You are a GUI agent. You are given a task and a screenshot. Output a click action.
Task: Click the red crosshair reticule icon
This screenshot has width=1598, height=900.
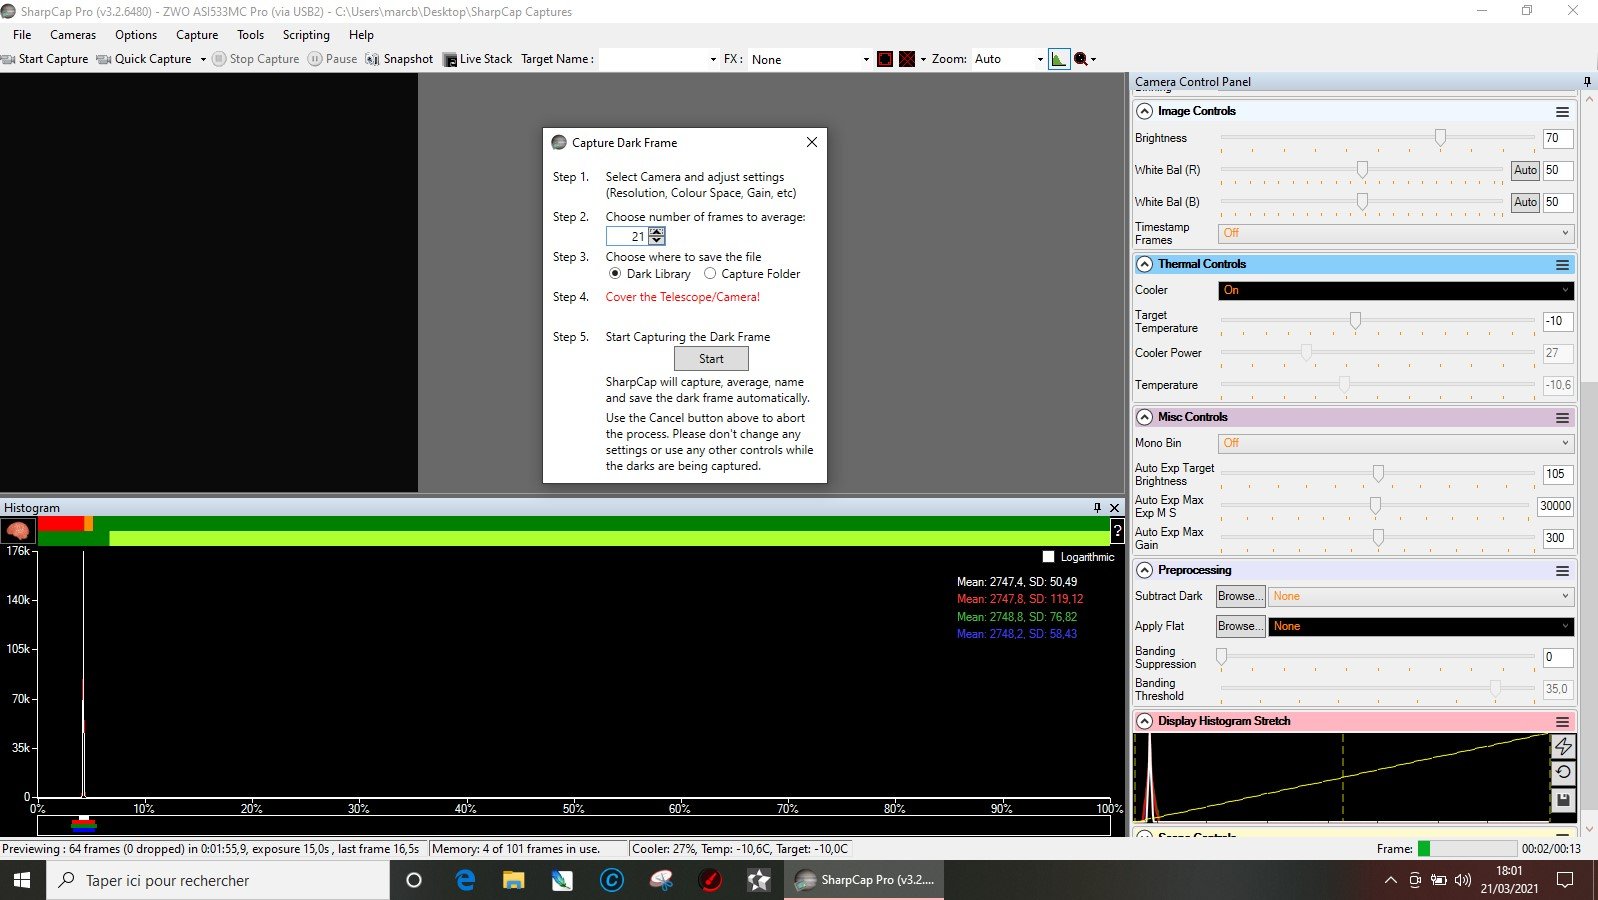907,59
